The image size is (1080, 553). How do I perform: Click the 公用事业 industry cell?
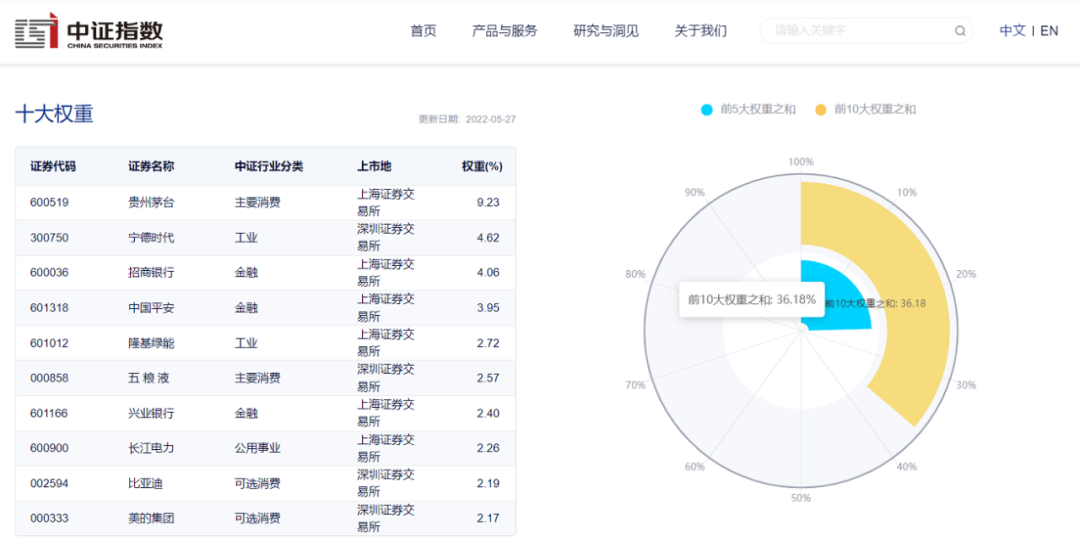click(x=258, y=448)
